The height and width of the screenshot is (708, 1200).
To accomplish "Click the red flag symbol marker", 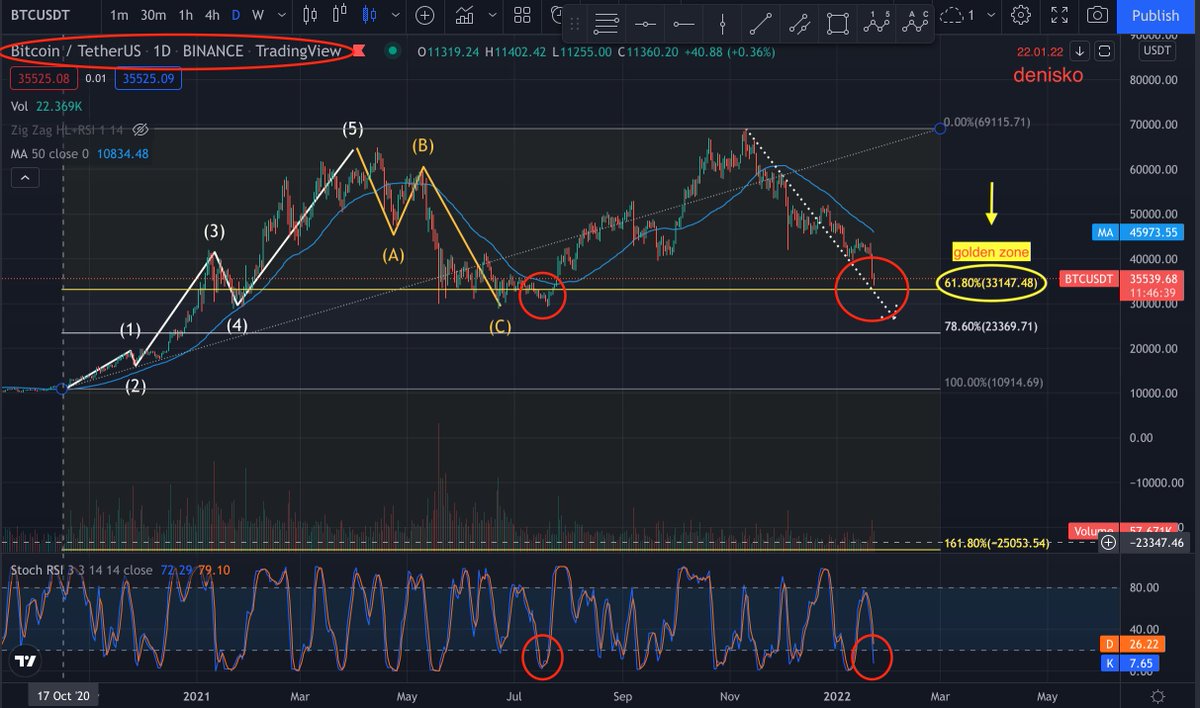I will 360,51.
